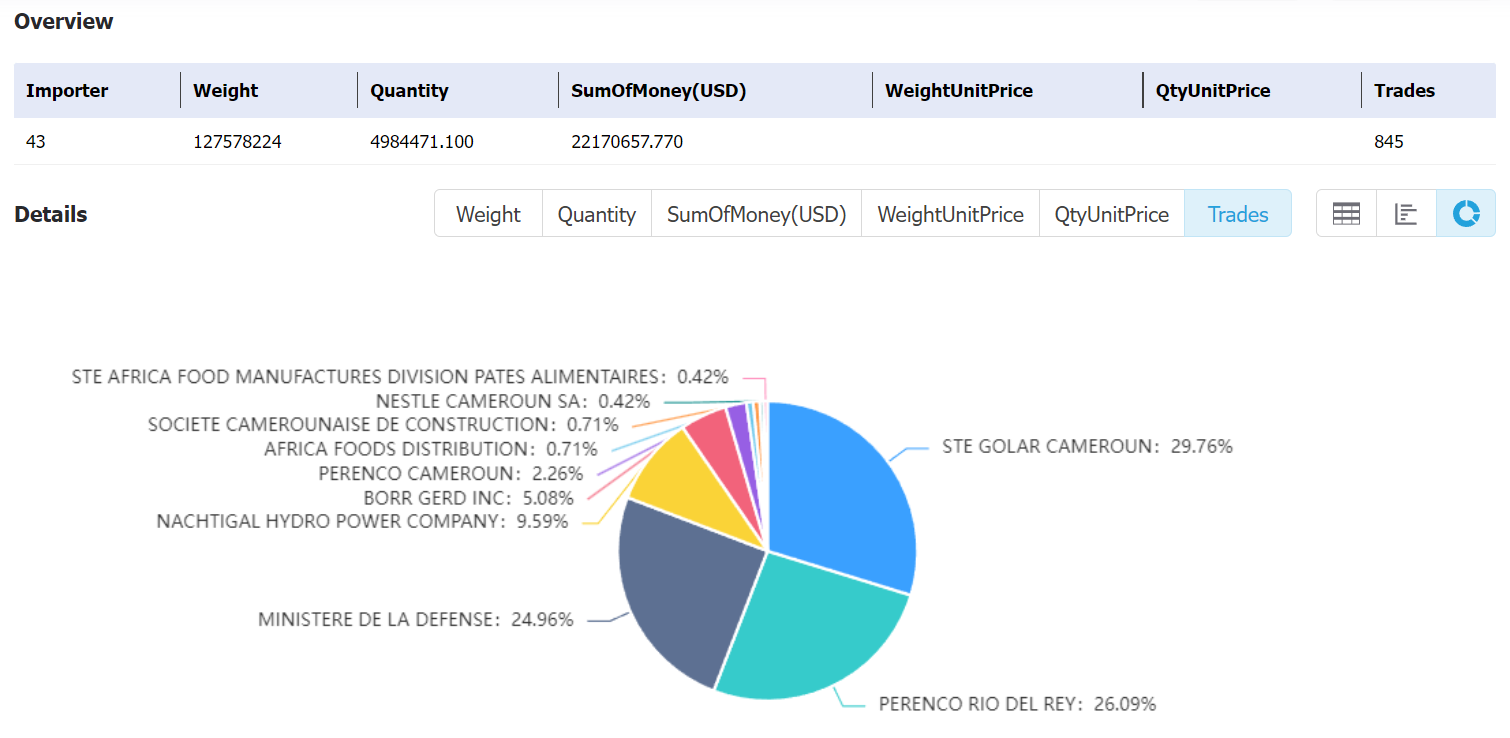1510x738 pixels.
Task: Select the Trades tab
Action: [x=1238, y=214]
